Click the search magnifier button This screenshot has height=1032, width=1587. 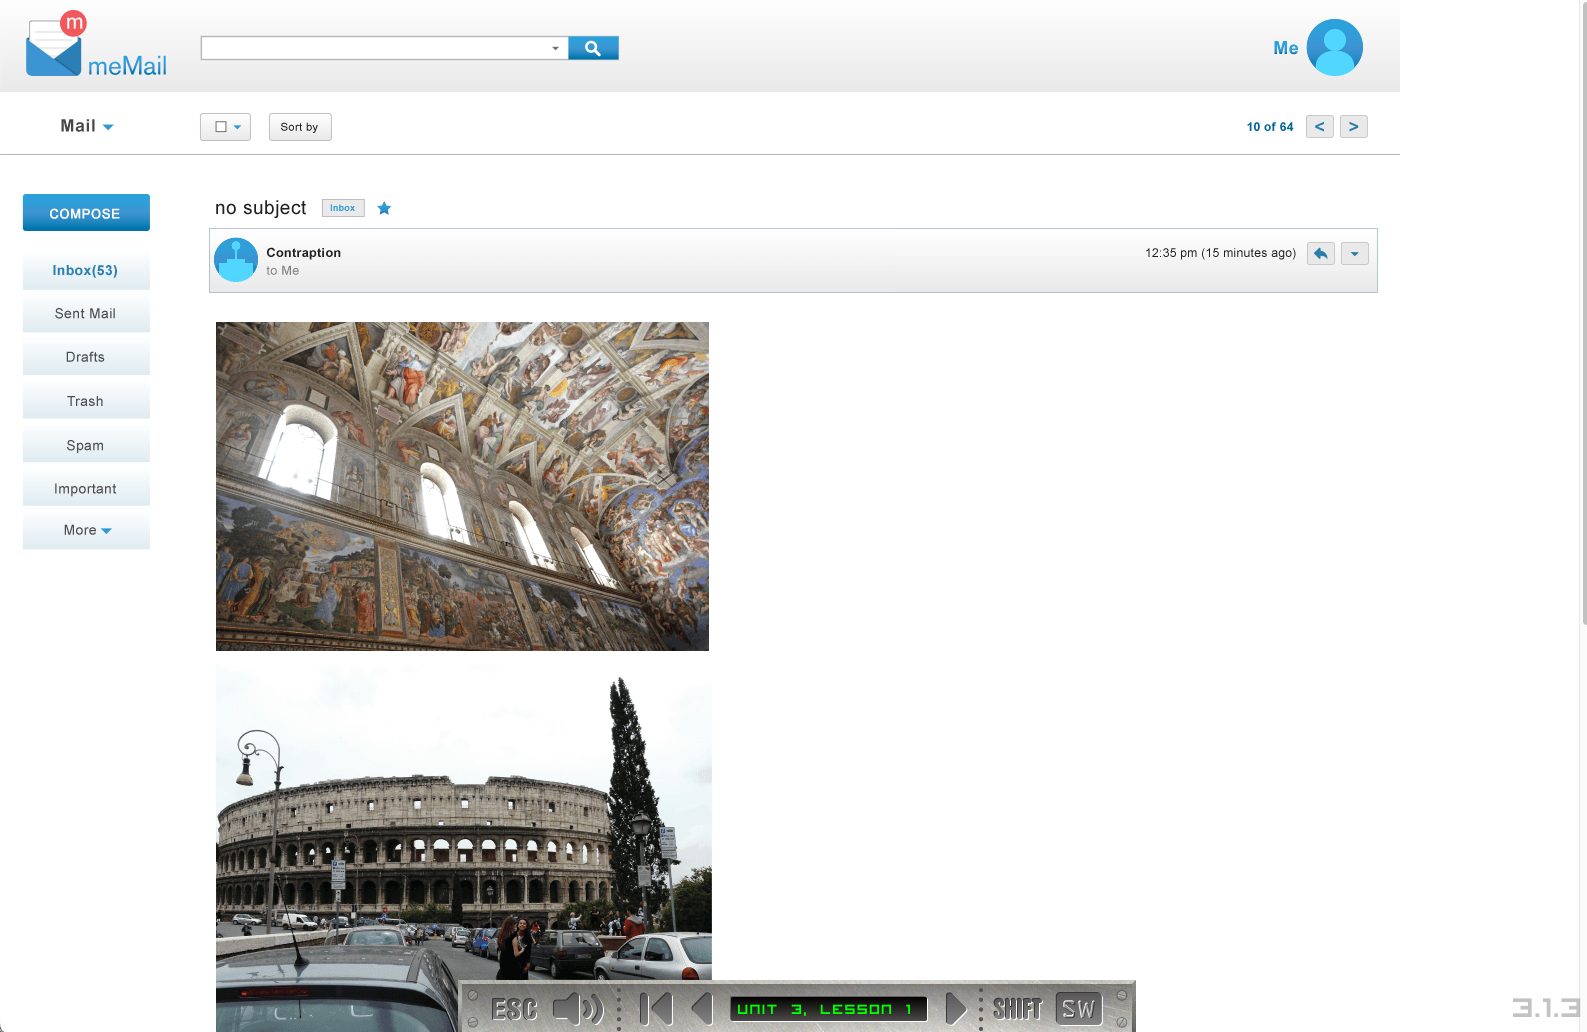593,48
